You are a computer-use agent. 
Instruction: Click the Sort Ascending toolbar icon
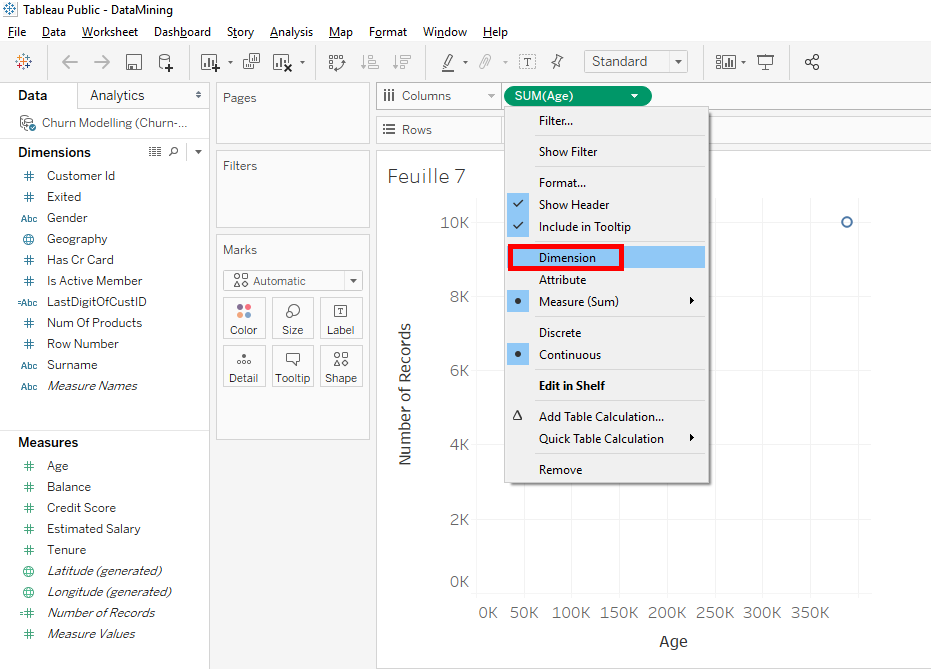click(369, 62)
